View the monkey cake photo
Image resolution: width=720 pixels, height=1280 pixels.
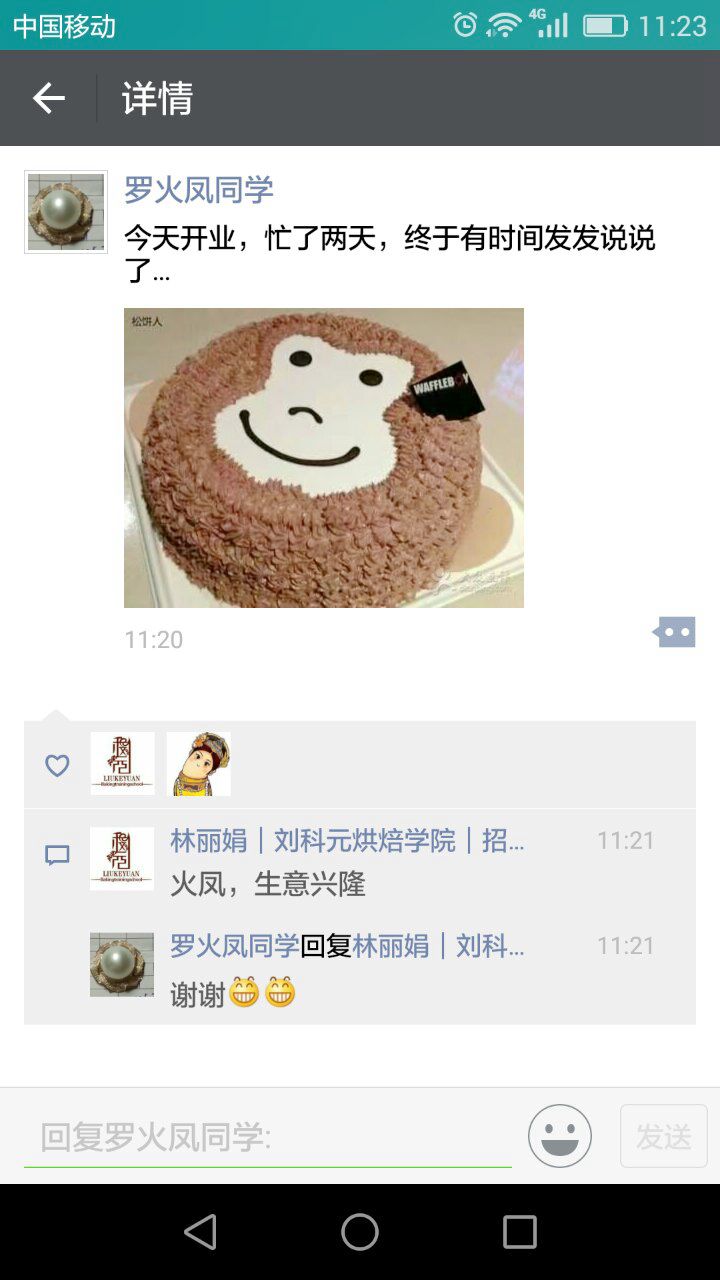click(324, 458)
